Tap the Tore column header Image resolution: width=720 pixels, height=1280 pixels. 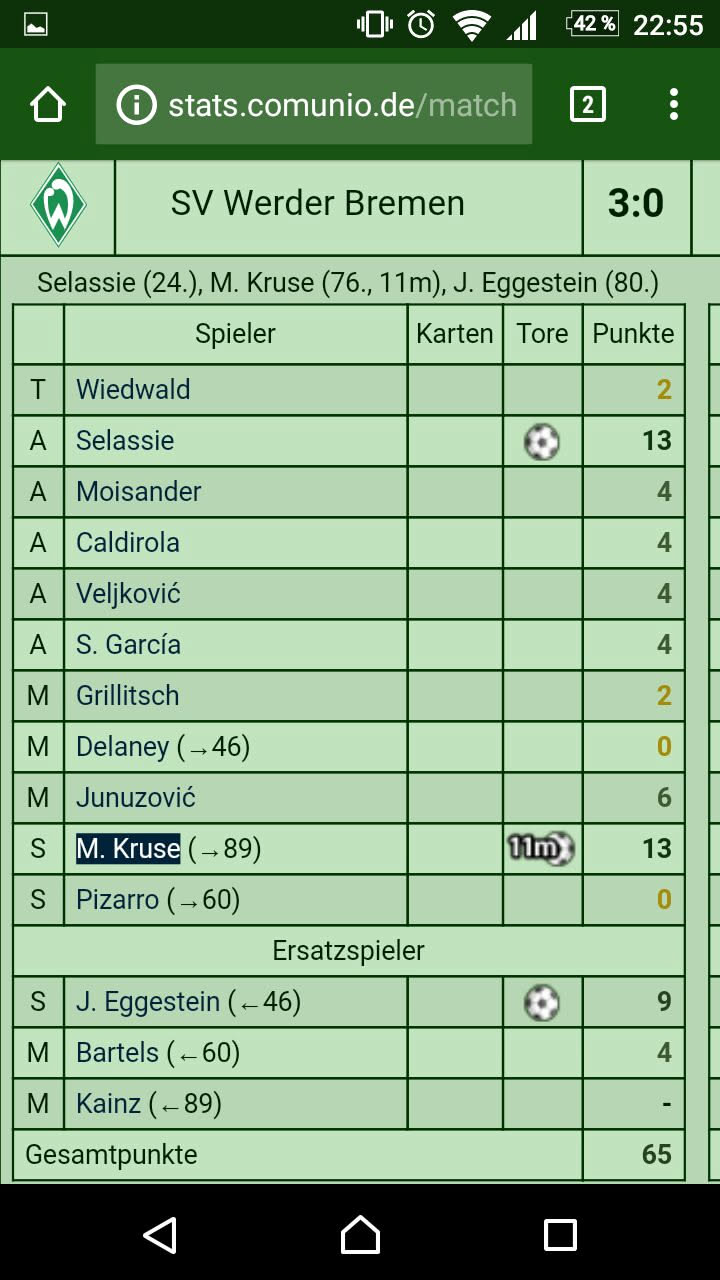pos(542,334)
